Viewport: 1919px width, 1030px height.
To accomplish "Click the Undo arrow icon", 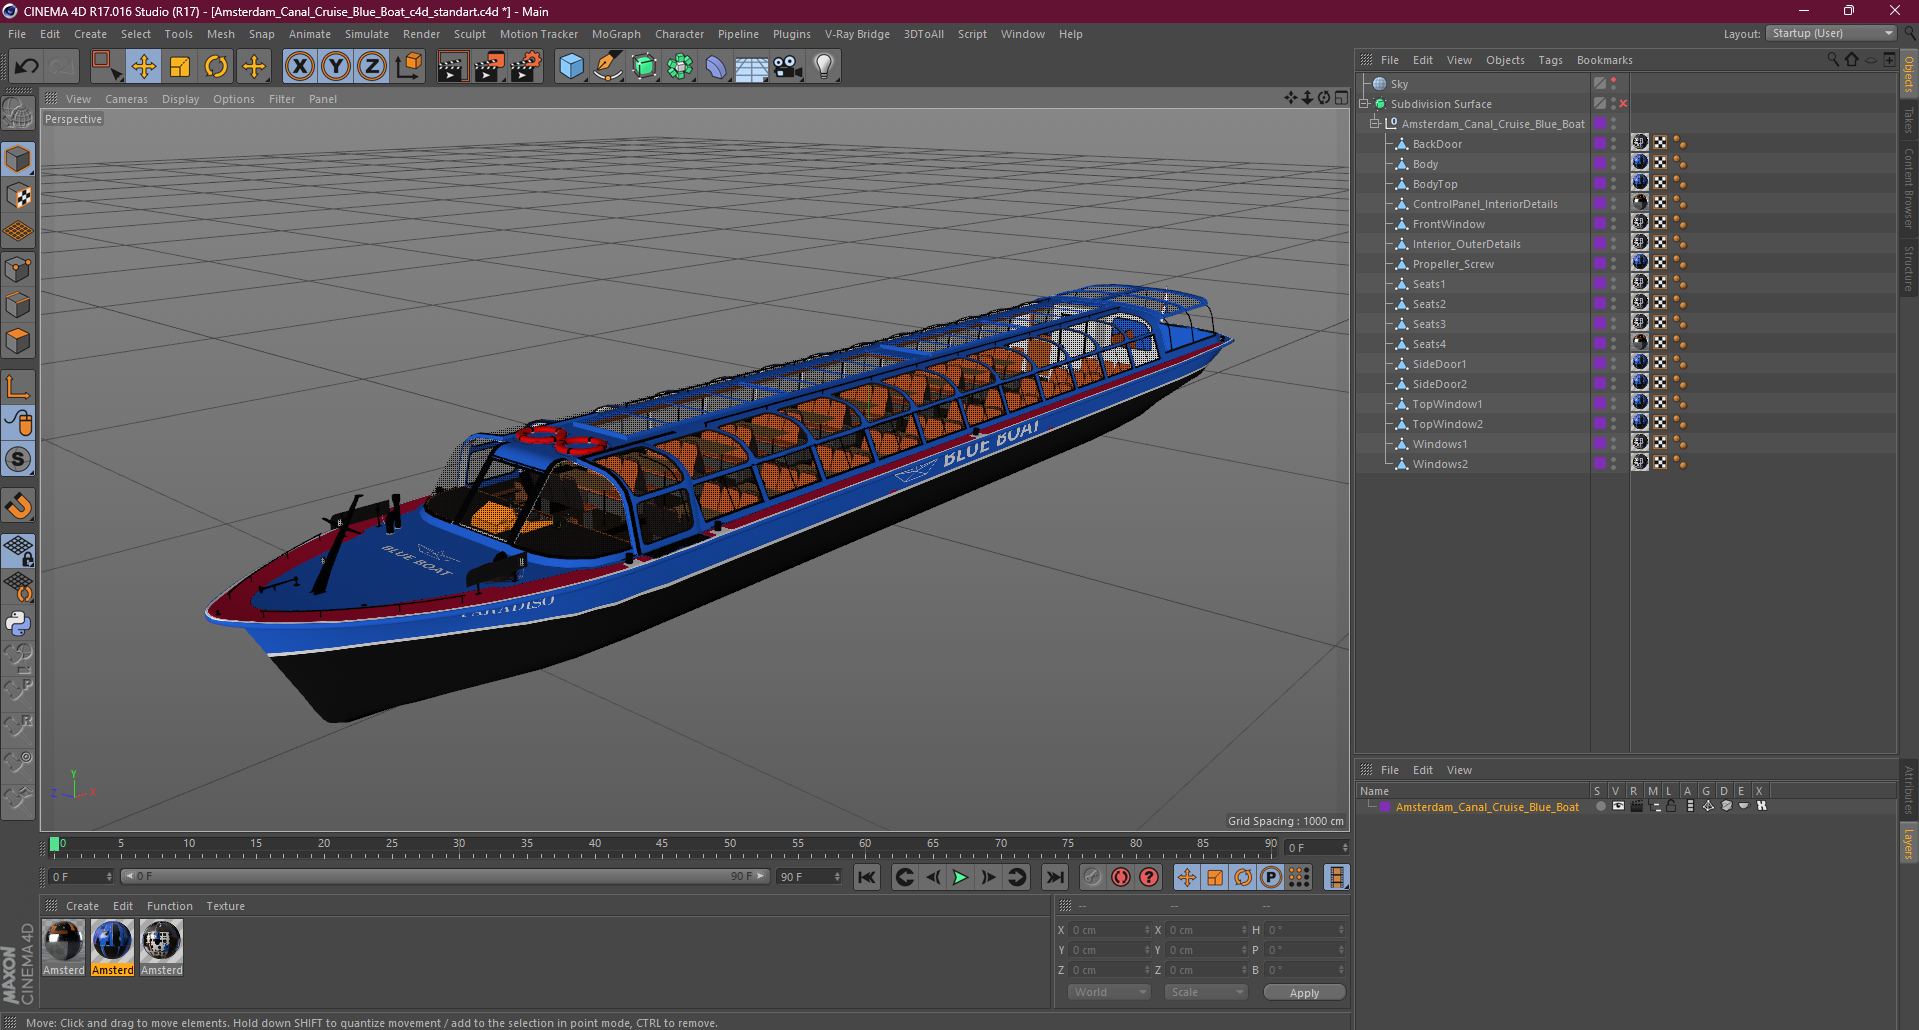I will [26, 67].
